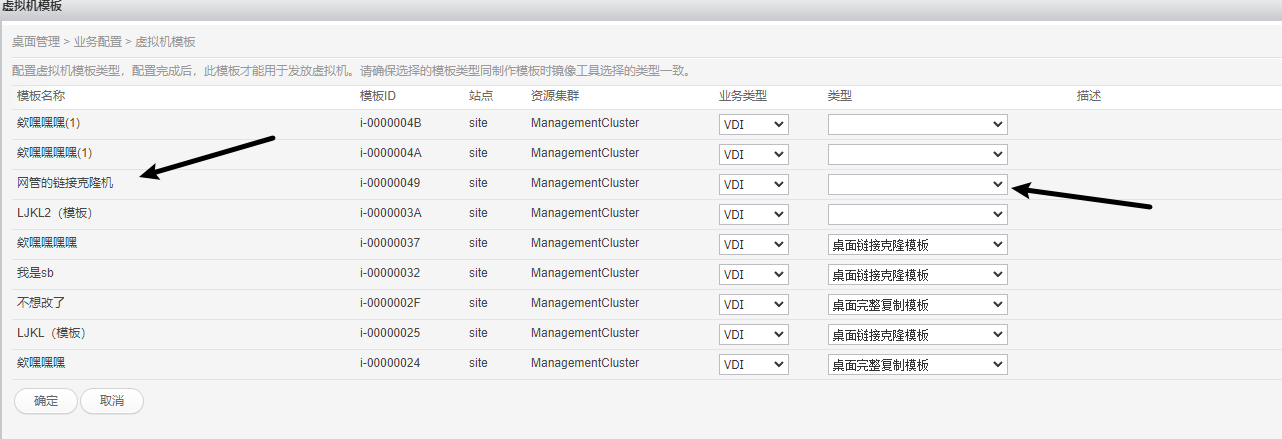The width and height of the screenshot is (1282, 439).
Task: Open the 业务类型 dropdown for template i-0000004B
Action: click(753, 124)
